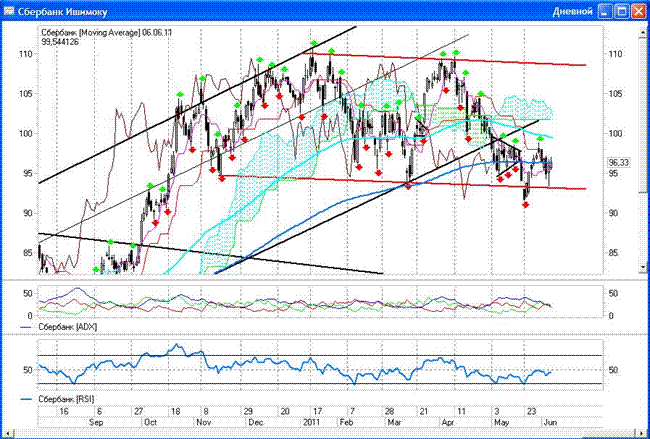This screenshot has width=650, height=439.
Task: Click the Дневной timeframe label in title bar
Action: click(572, 11)
